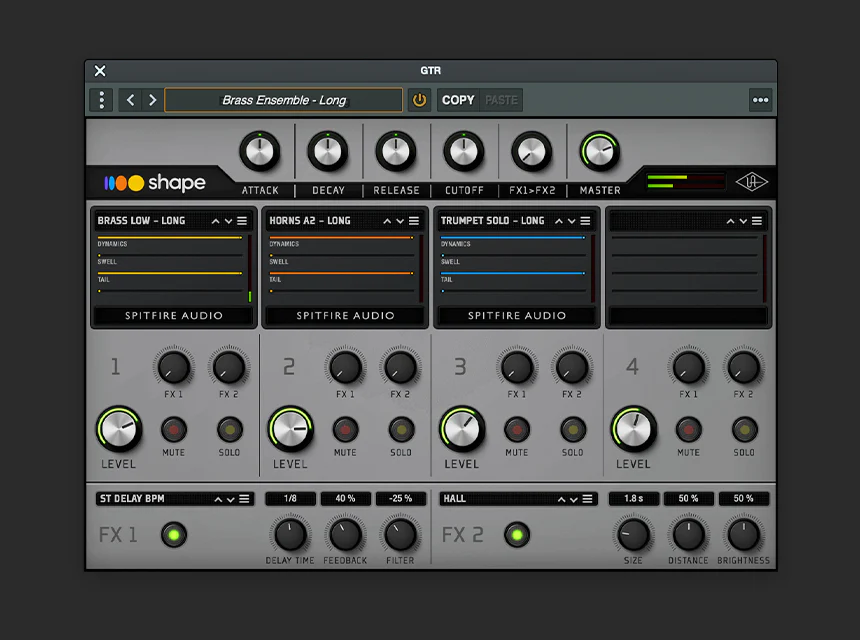Image resolution: width=860 pixels, height=640 pixels.
Task: Click the 1/8 delay time value field
Action: [x=290, y=499]
